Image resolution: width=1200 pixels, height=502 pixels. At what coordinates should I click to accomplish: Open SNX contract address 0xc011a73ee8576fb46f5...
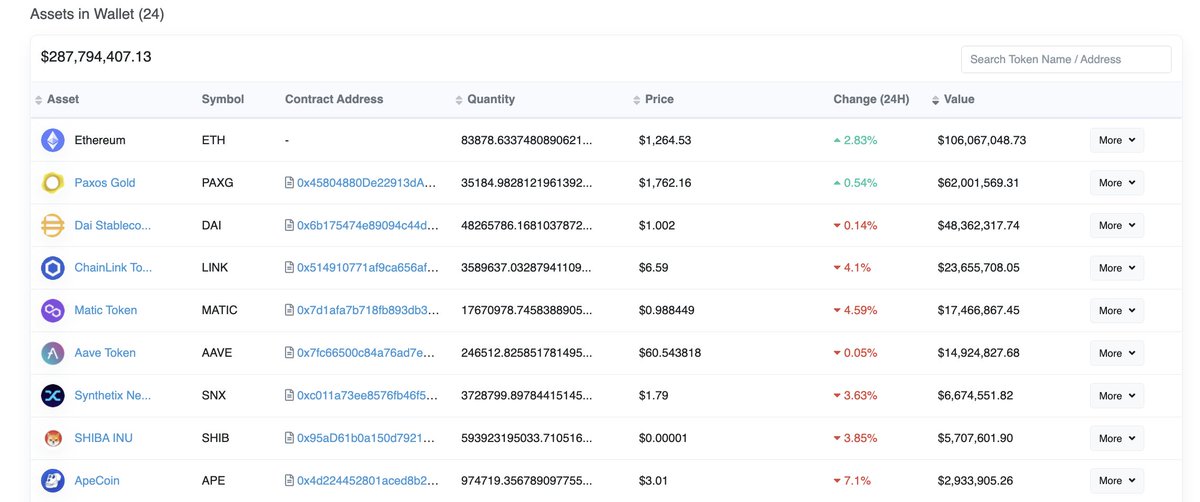368,395
